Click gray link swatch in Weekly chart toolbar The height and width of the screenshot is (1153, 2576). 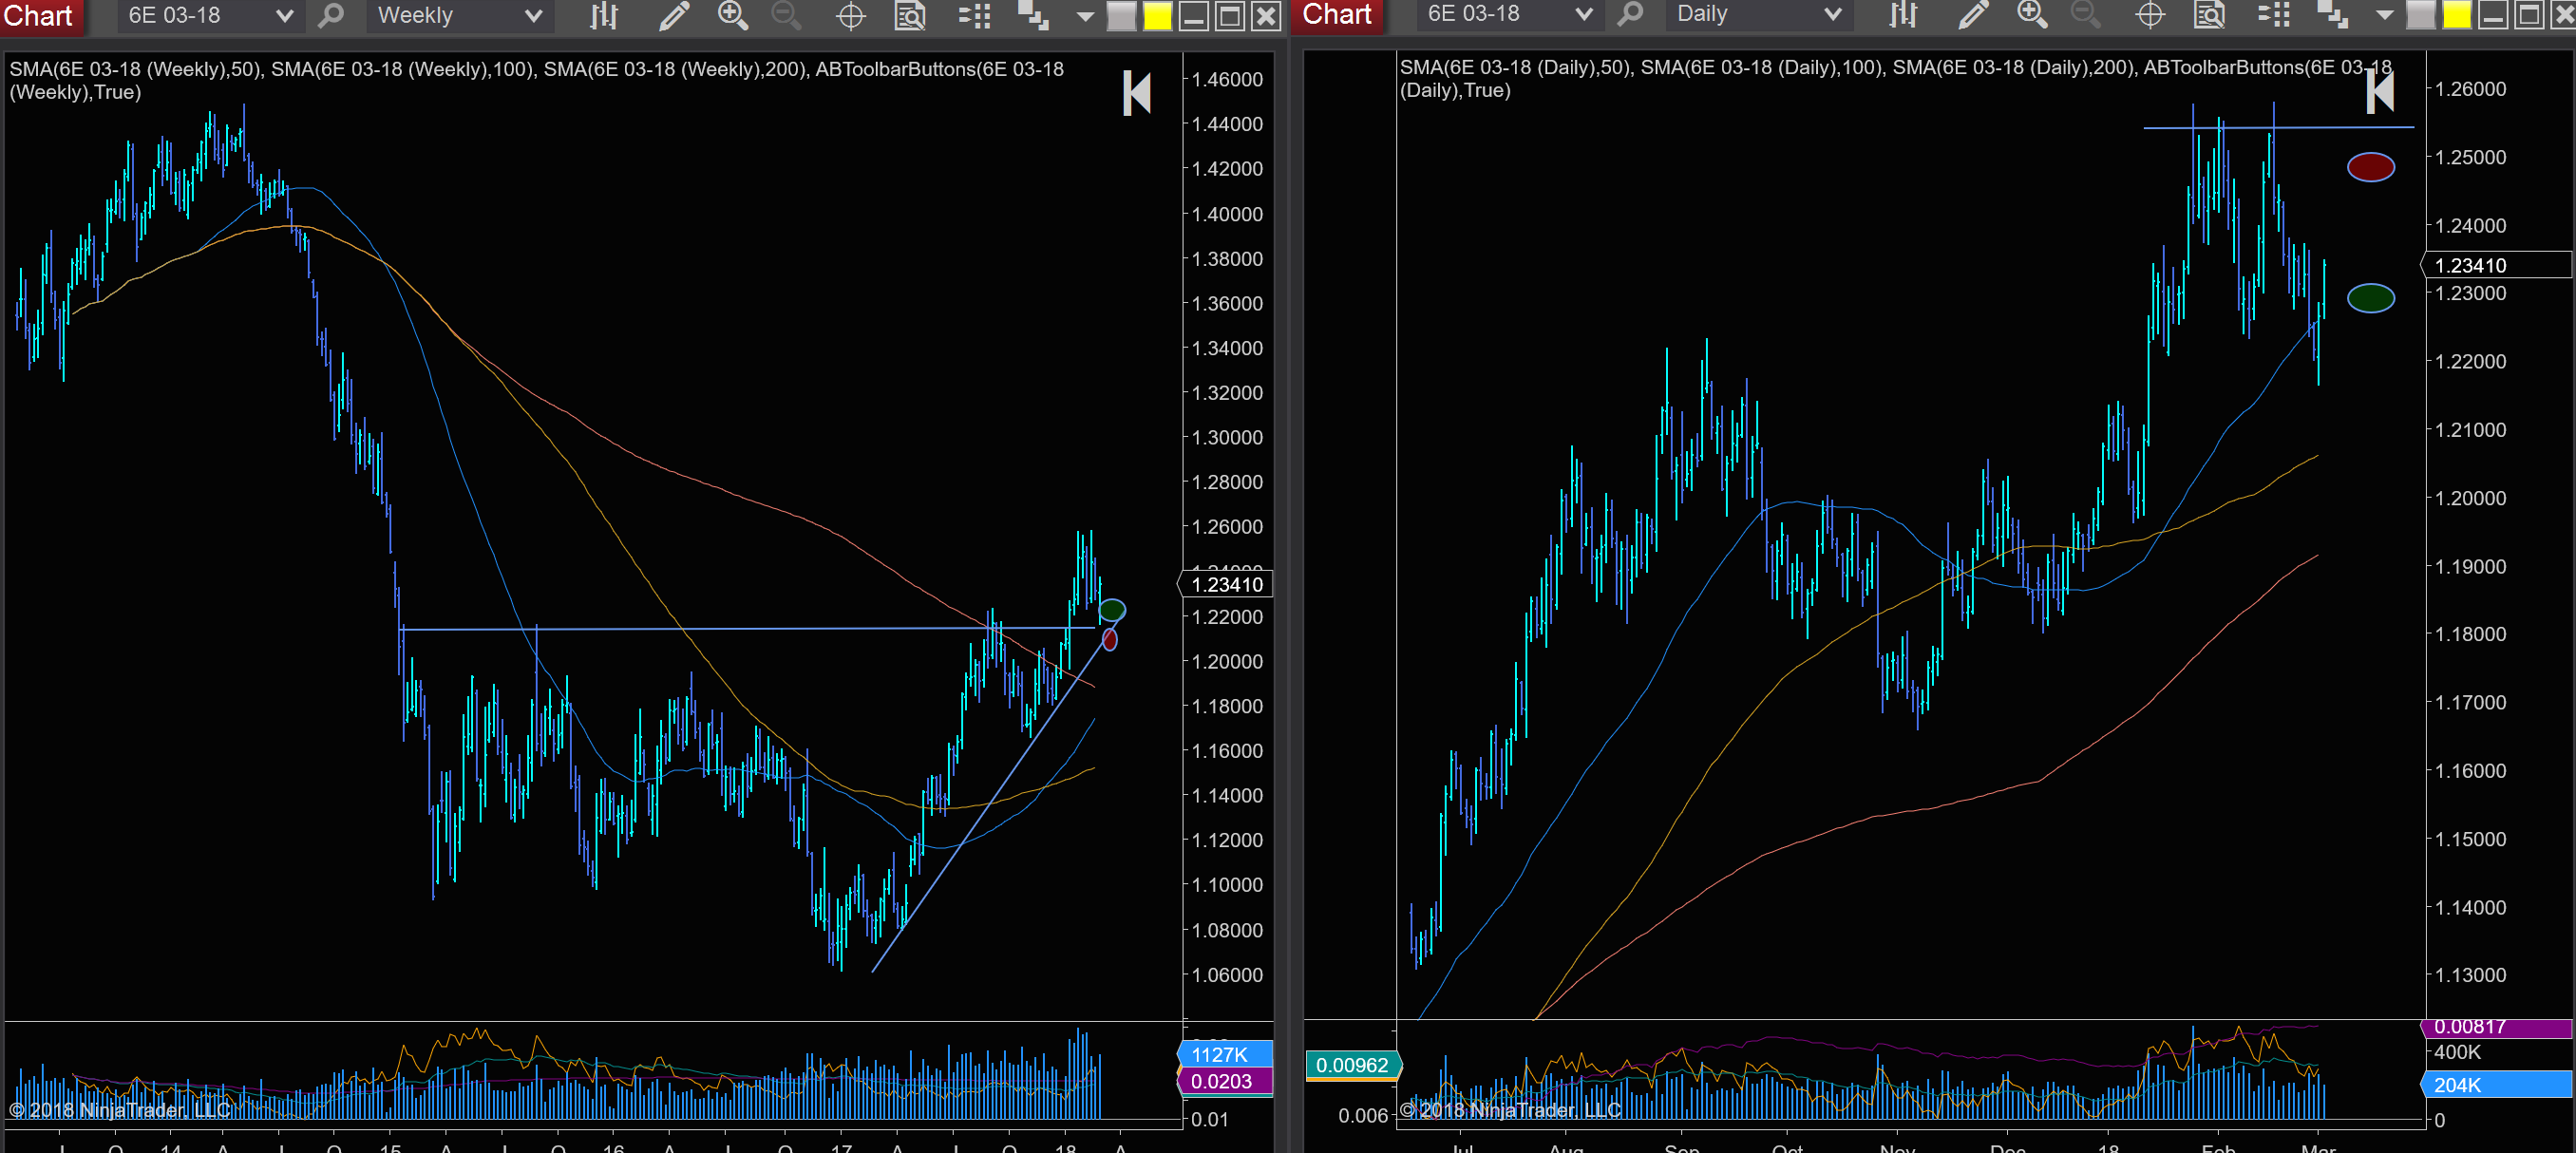pos(1121,17)
